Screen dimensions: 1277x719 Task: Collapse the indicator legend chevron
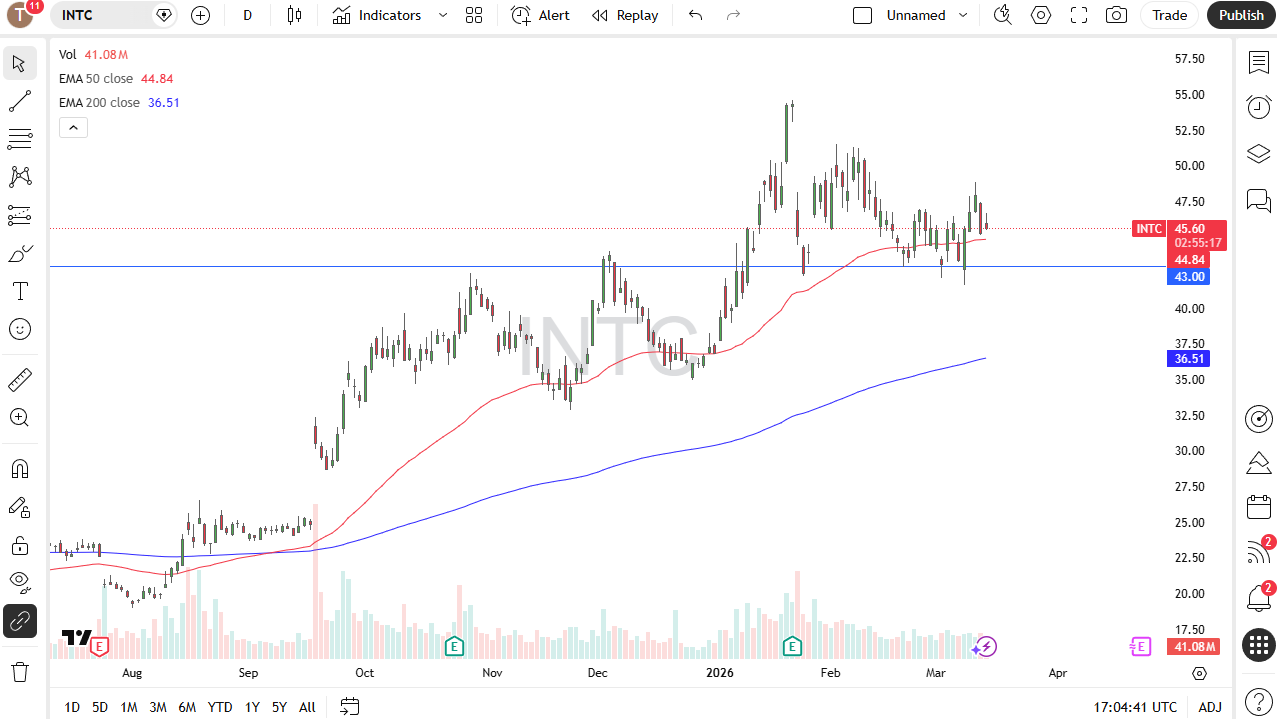(x=74, y=127)
